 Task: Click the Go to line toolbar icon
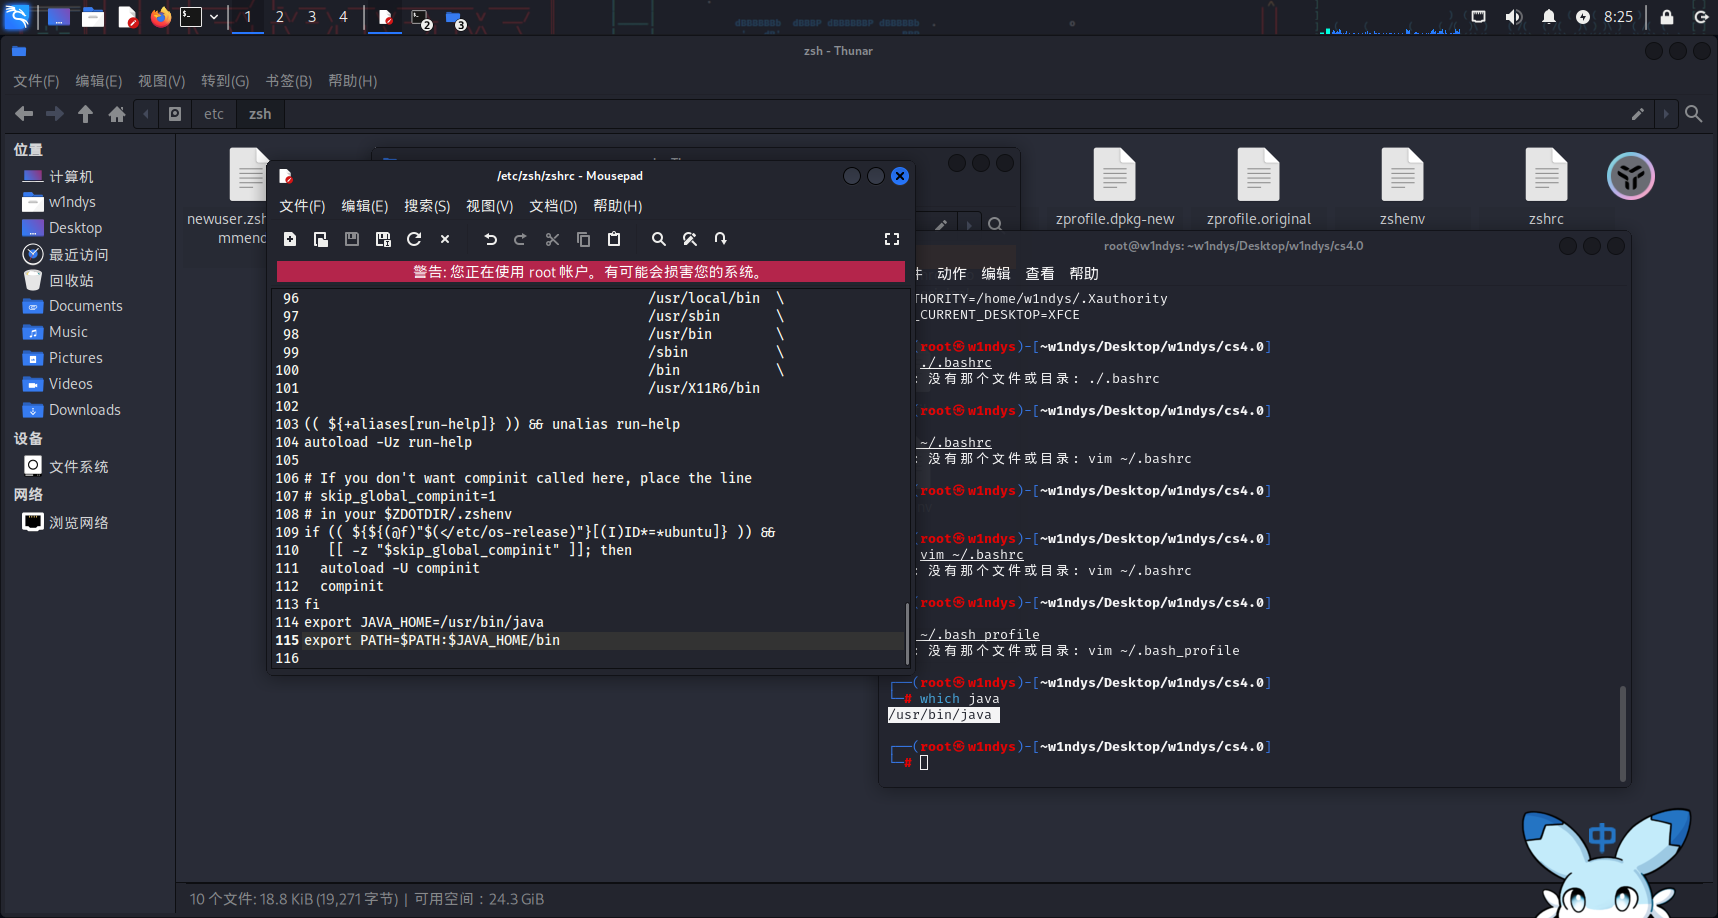pos(720,239)
